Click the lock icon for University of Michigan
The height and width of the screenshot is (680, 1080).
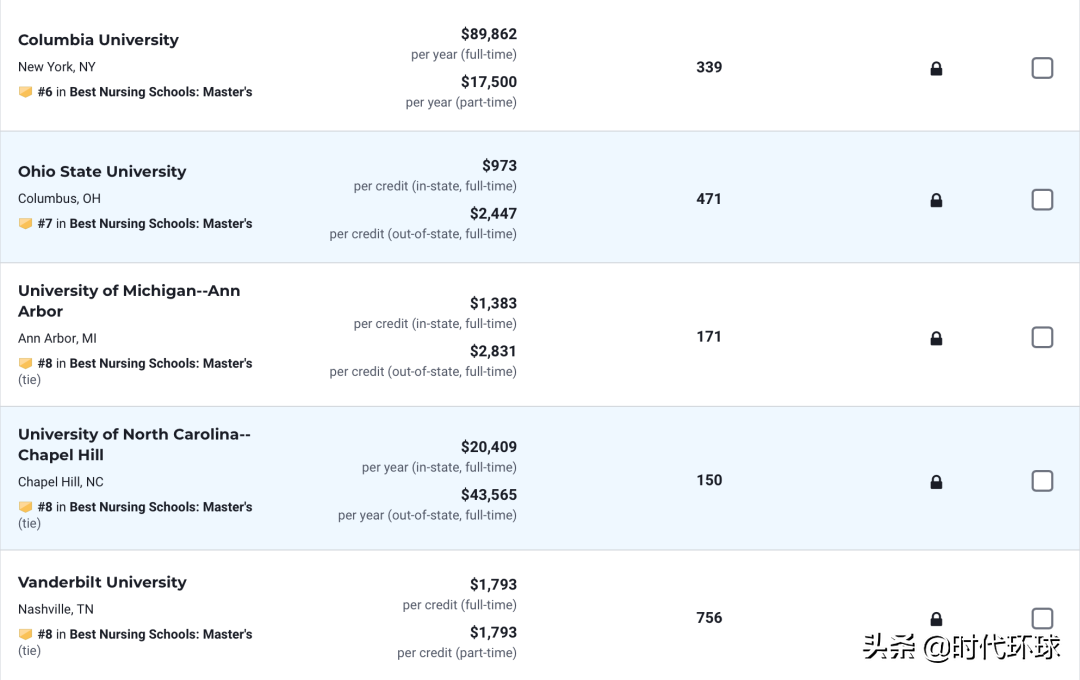click(936, 338)
